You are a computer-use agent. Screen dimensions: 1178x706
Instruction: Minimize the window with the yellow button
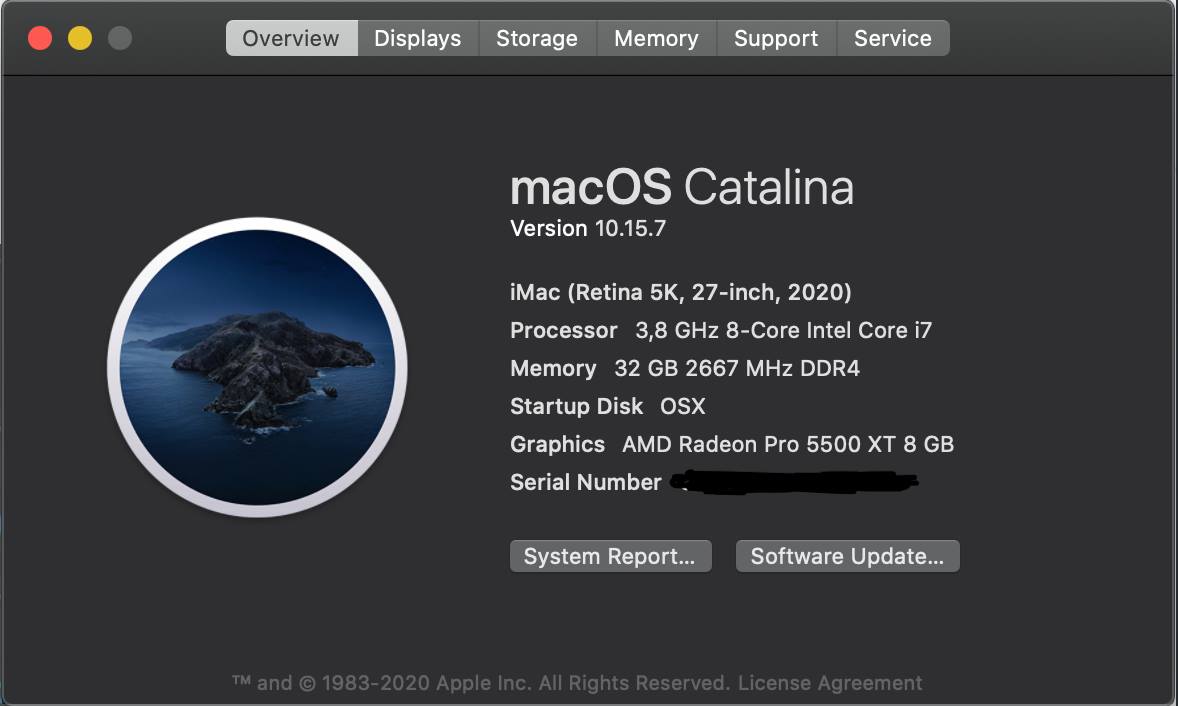pos(80,38)
